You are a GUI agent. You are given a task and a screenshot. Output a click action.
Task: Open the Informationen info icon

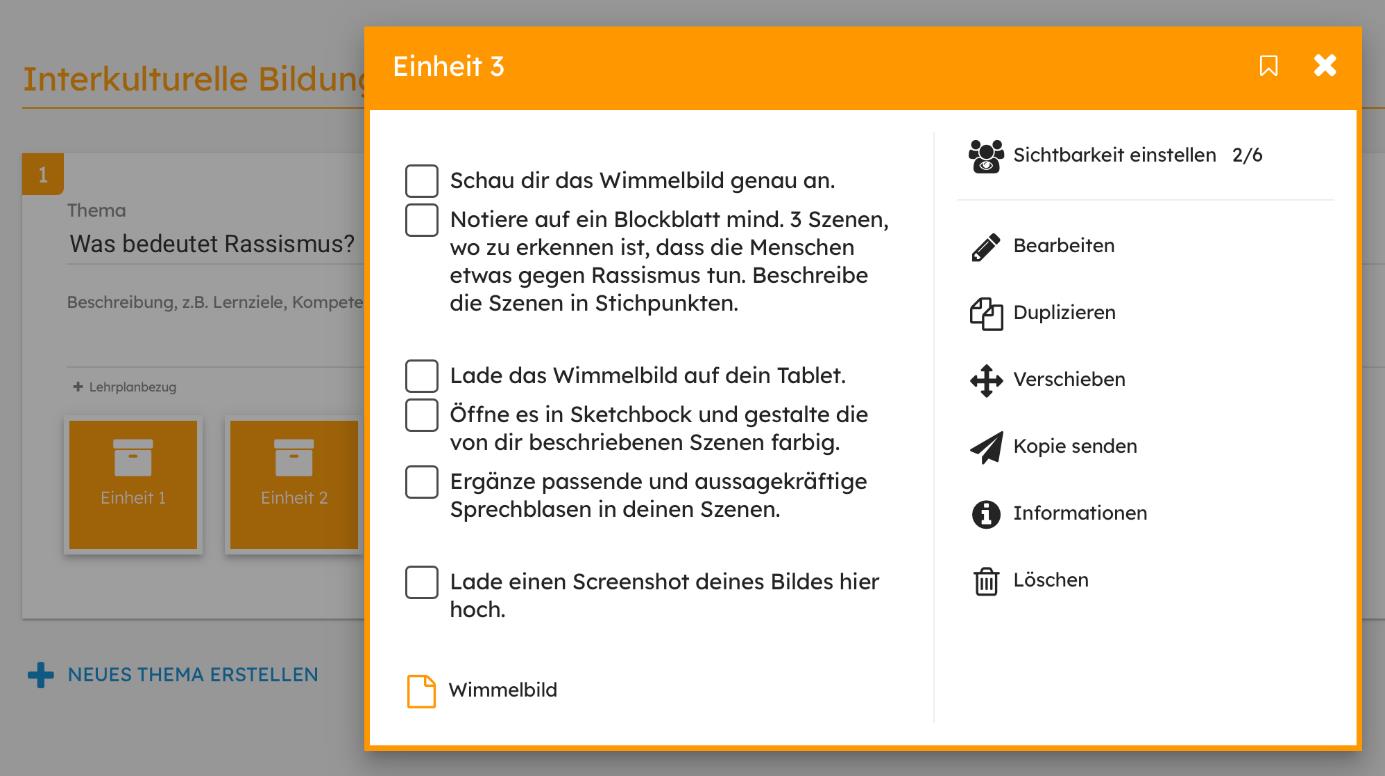(x=986, y=515)
